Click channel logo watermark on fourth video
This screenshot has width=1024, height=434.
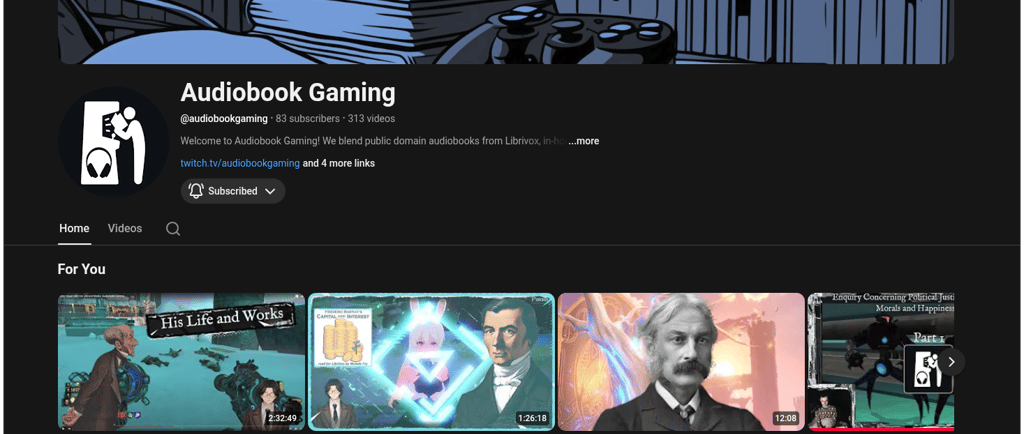pyautogui.click(x=928, y=369)
